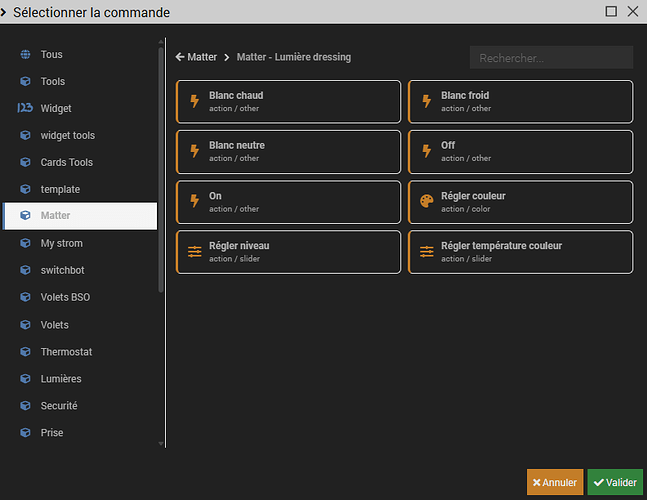Click the breadcrumb chevron after Matter
The height and width of the screenshot is (500, 647).
click(x=227, y=57)
